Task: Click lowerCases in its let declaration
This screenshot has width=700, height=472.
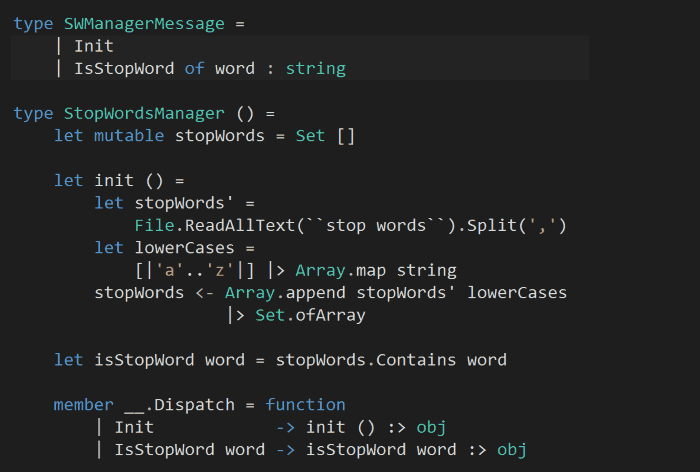Action: 179,248
